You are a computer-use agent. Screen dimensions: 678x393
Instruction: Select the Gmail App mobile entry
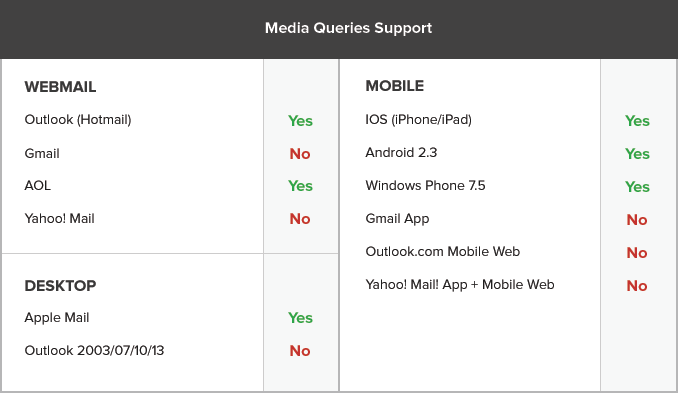[x=397, y=219]
